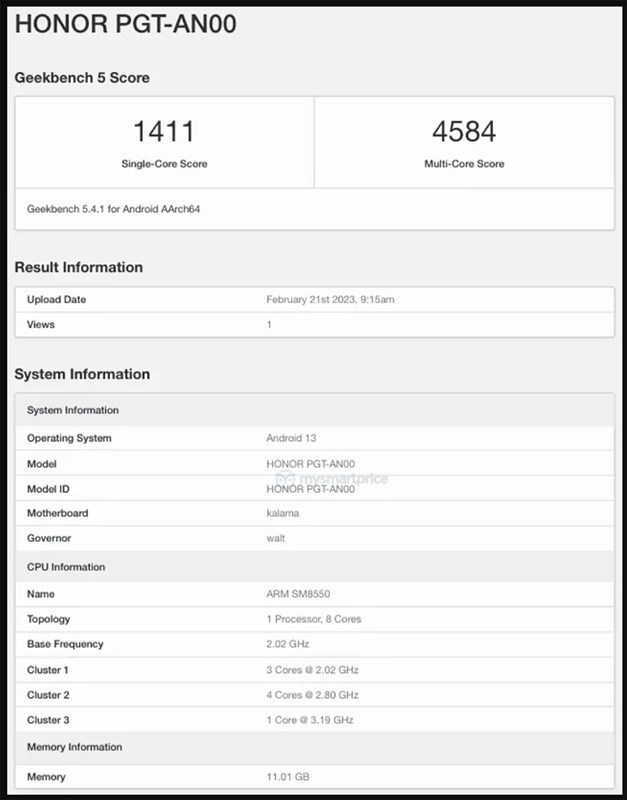The image size is (627, 800).
Task: Select Geekbench 5.4.1 for Android AArch64 text
Action: (113, 209)
